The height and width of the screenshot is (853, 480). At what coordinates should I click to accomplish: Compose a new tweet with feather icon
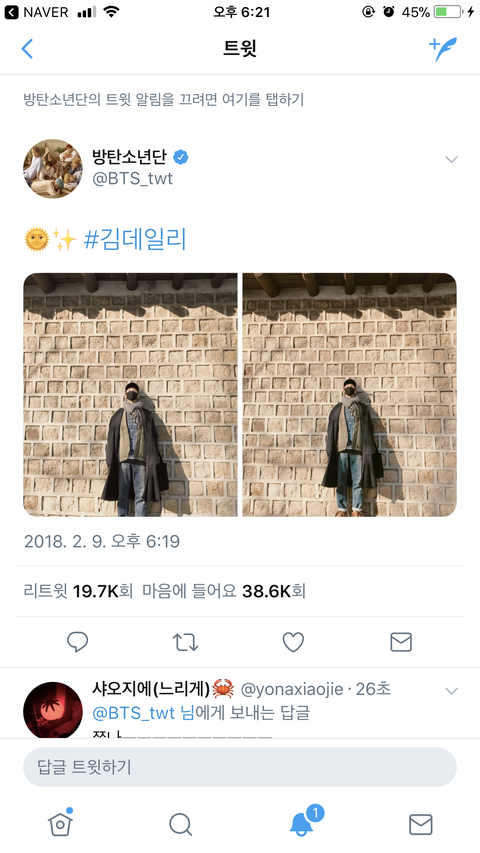pyautogui.click(x=443, y=49)
